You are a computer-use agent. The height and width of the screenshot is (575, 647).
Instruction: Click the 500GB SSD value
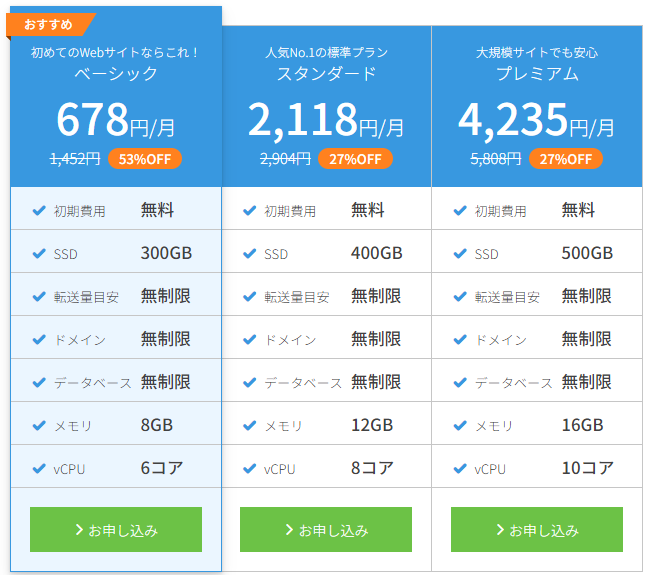[x=587, y=253]
